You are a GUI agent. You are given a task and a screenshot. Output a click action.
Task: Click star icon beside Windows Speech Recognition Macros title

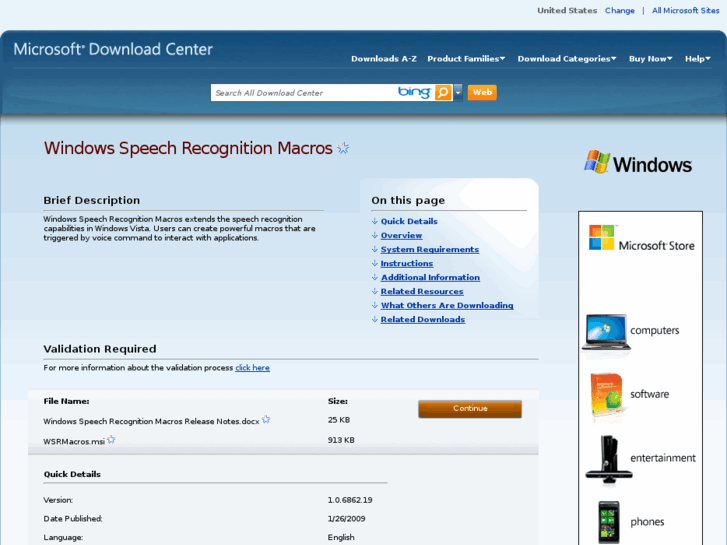point(343,148)
